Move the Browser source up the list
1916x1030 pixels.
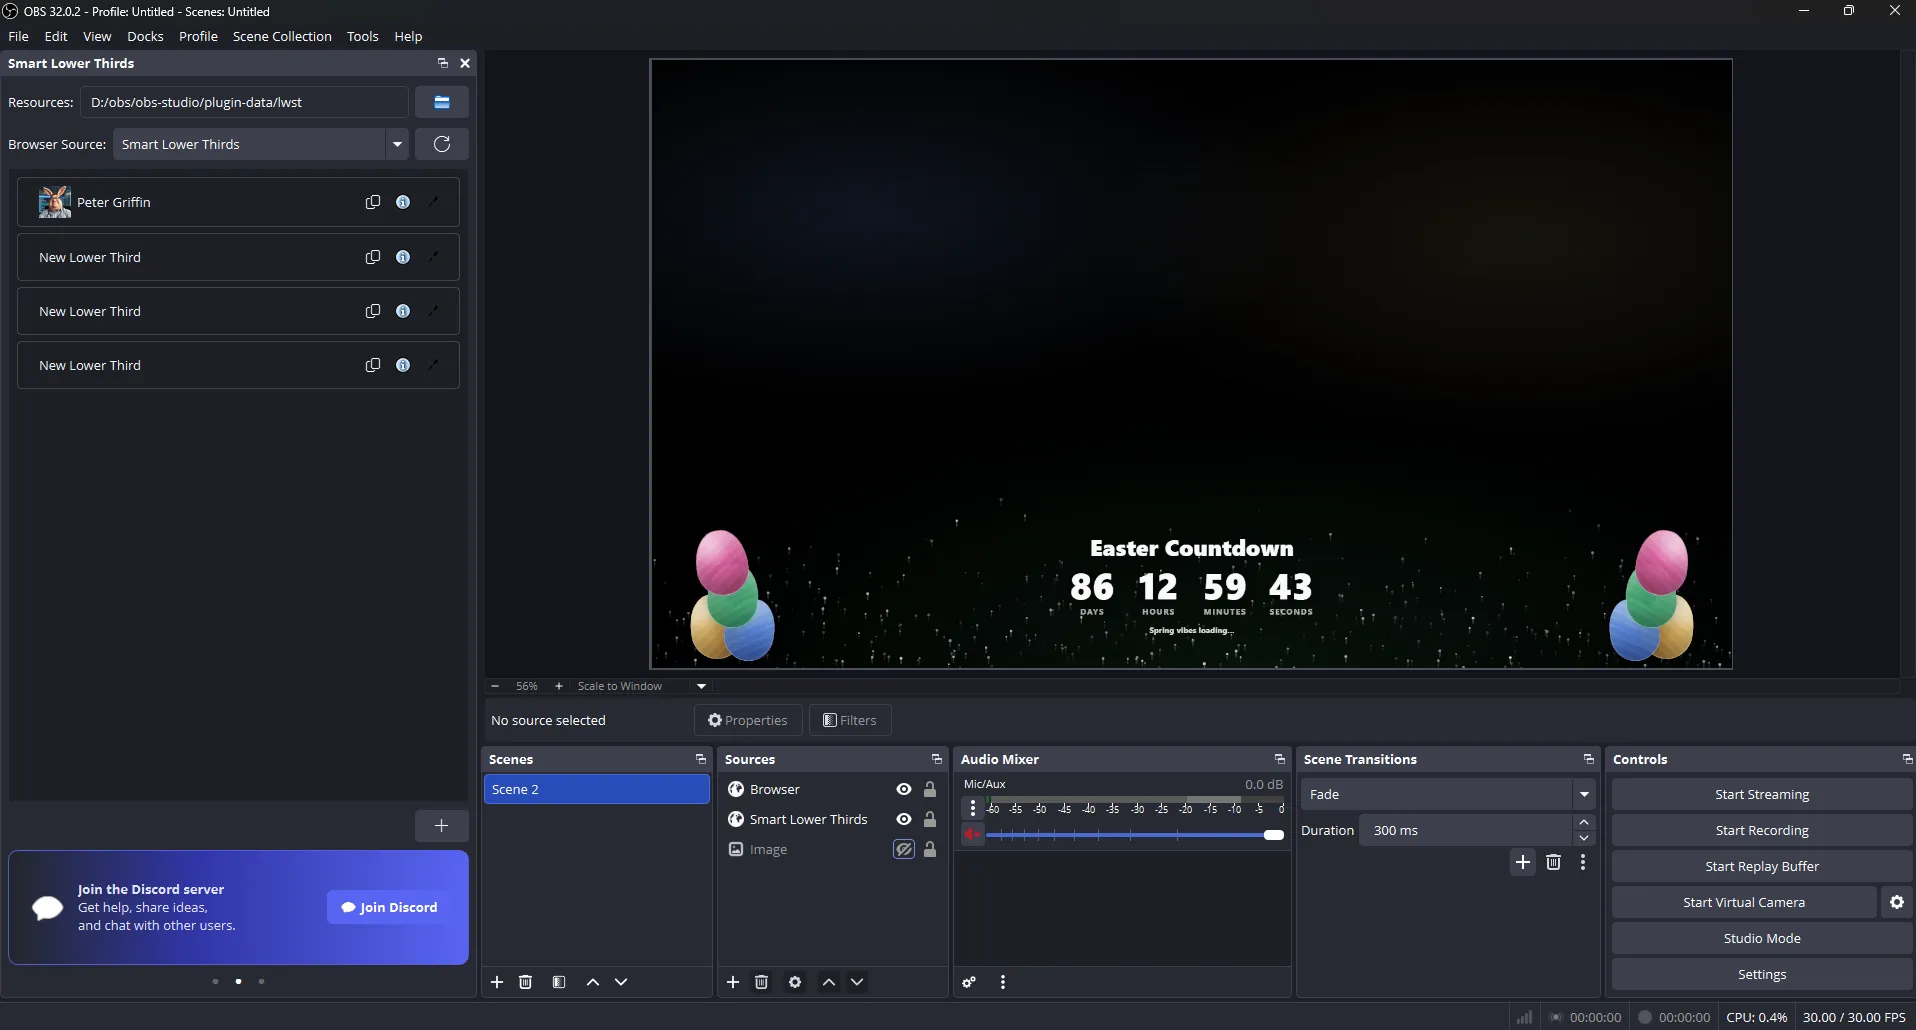[829, 982]
